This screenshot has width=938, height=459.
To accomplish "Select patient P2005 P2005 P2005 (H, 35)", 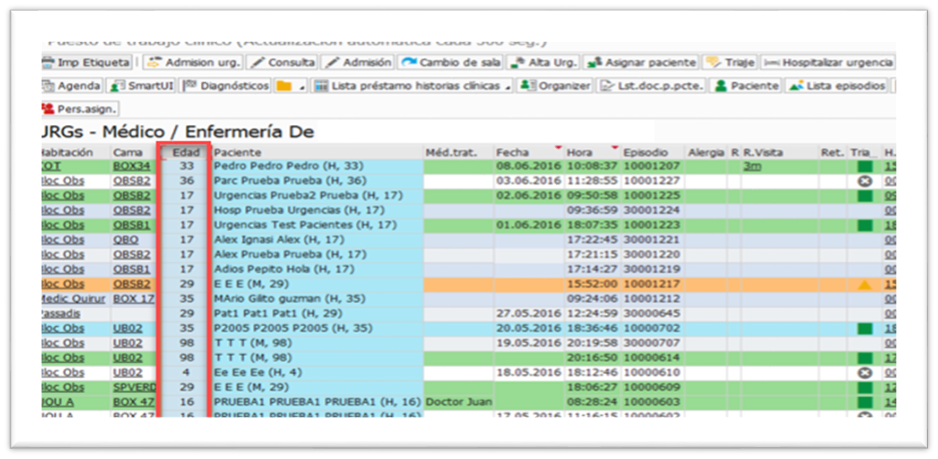I will (293, 328).
